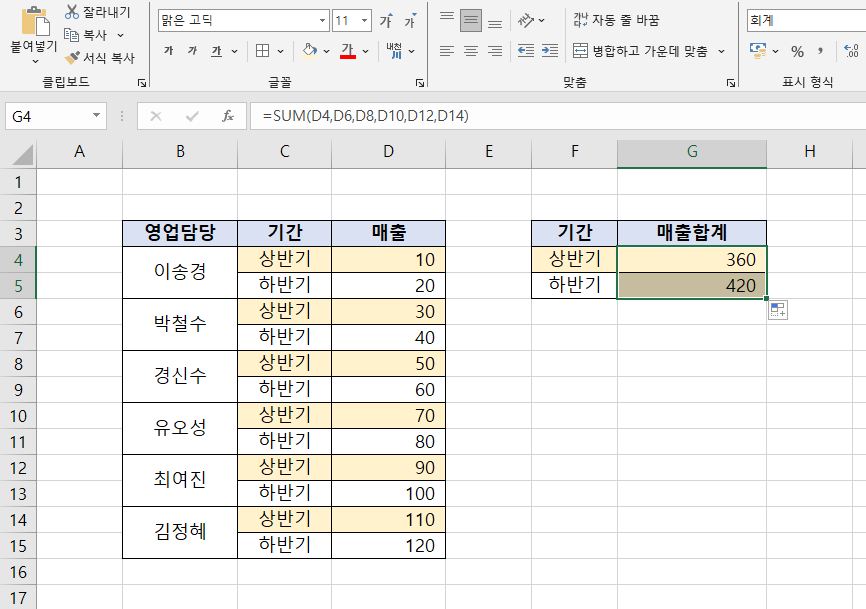Align text left
Image resolution: width=866 pixels, height=609 pixels.
(x=447, y=51)
